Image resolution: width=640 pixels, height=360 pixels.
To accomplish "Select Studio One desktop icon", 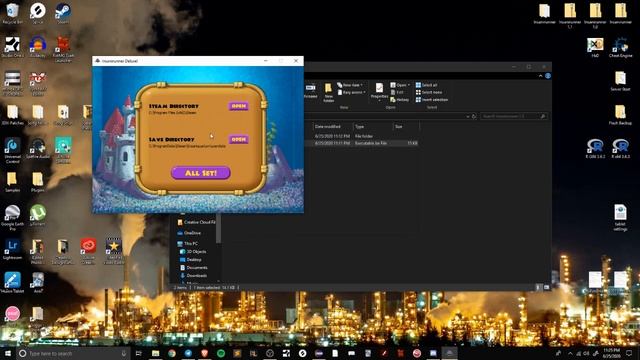I will (x=12, y=47).
